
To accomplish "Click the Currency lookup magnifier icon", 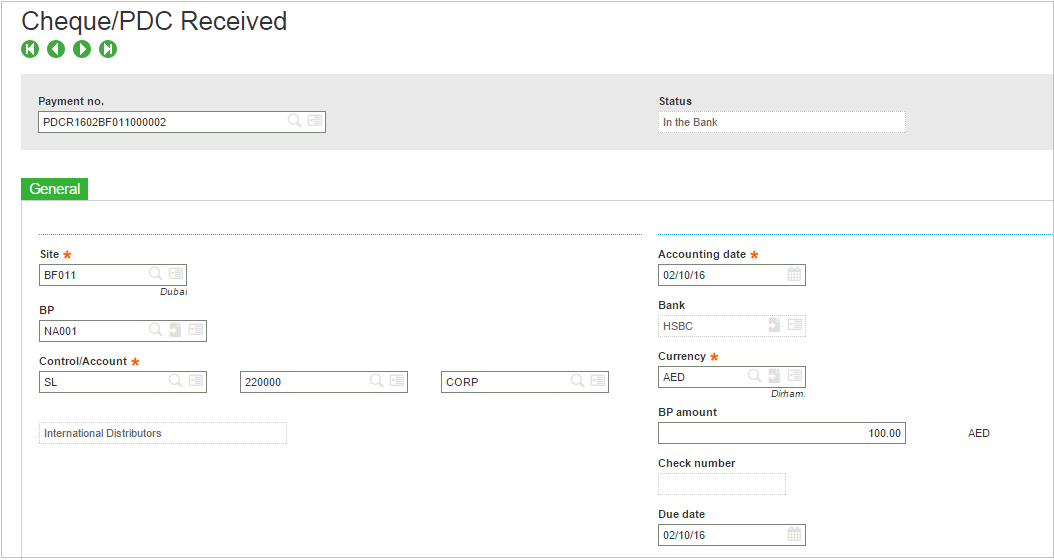I will (x=755, y=376).
